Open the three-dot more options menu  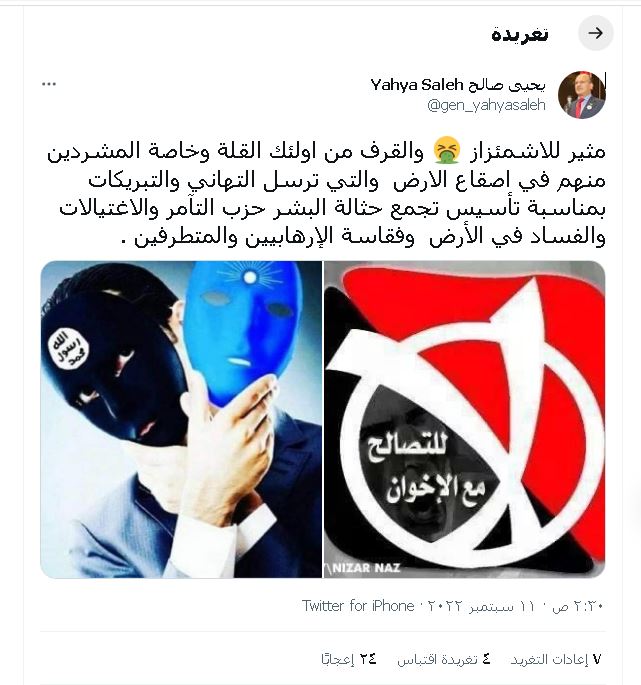(x=49, y=84)
